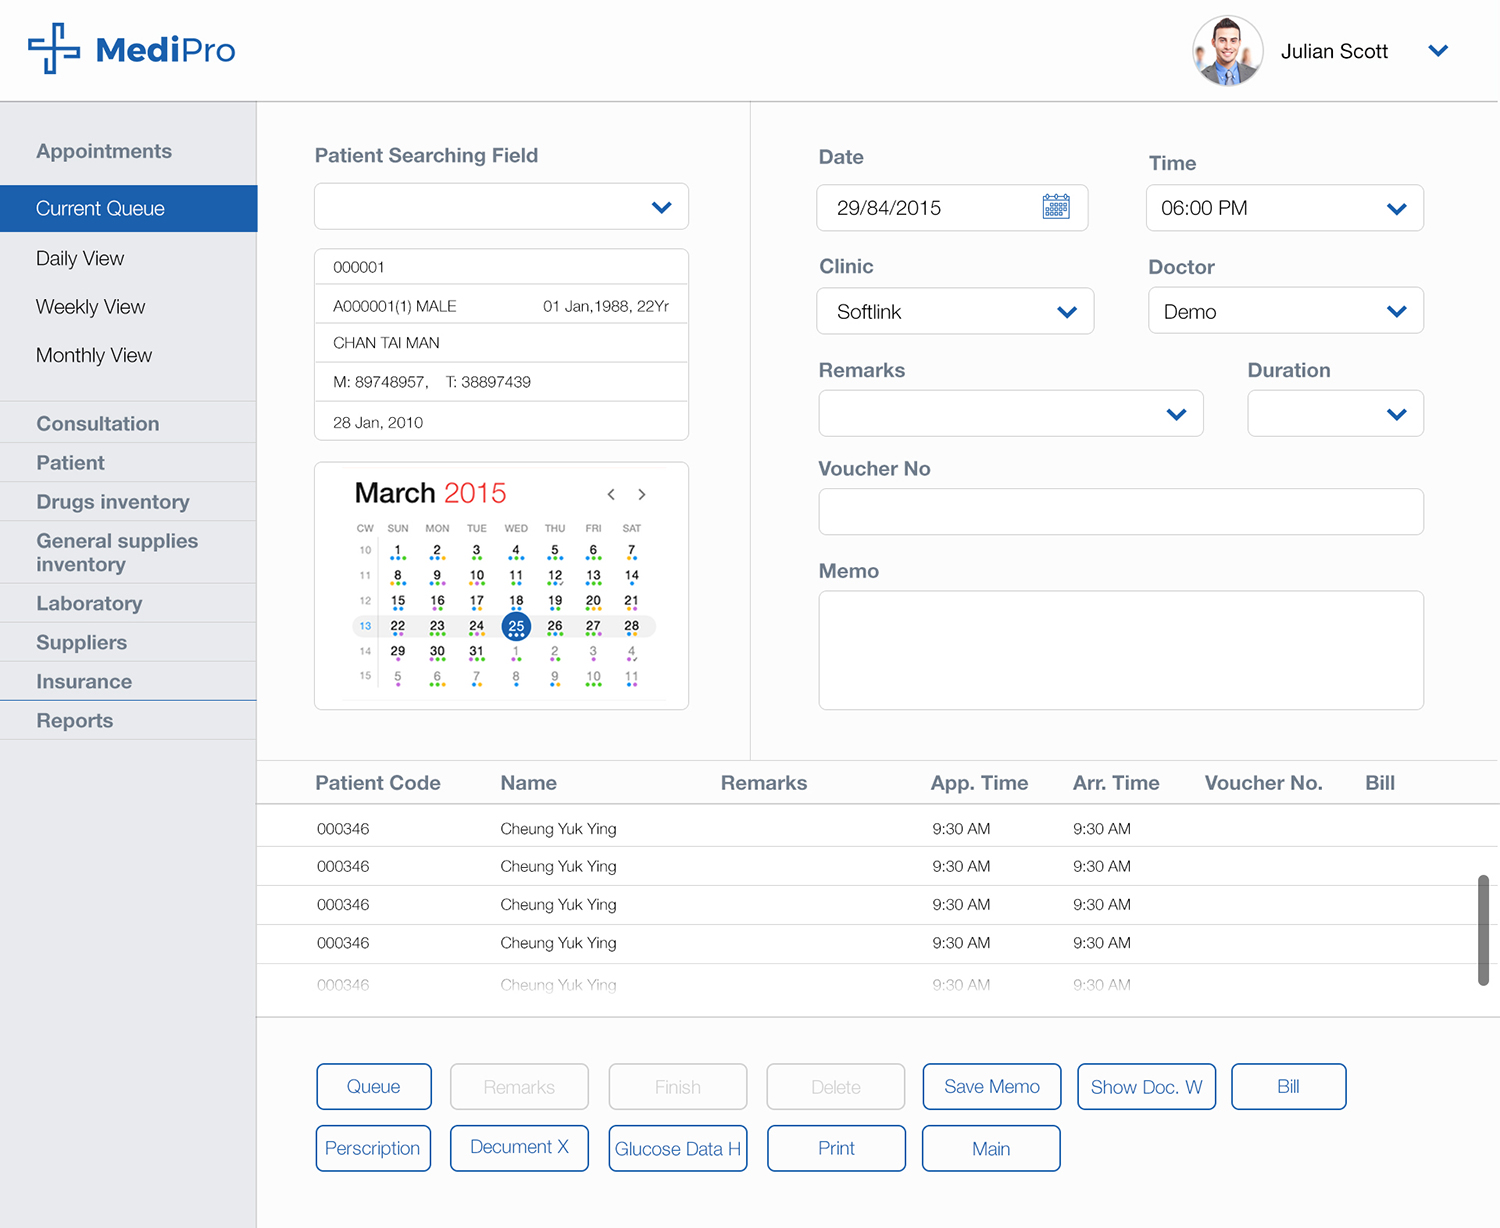
Task: Click Julian Scott's profile picture
Action: pyautogui.click(x=1227, y=51)
